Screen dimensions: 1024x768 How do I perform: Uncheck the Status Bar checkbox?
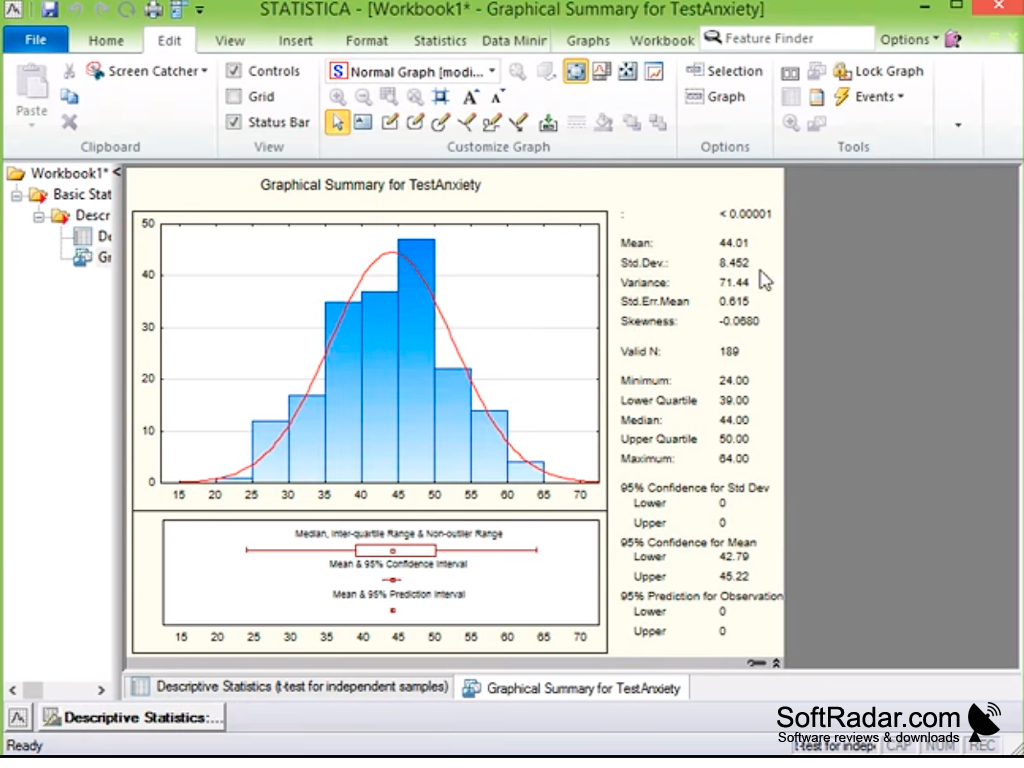coord(233,122)
